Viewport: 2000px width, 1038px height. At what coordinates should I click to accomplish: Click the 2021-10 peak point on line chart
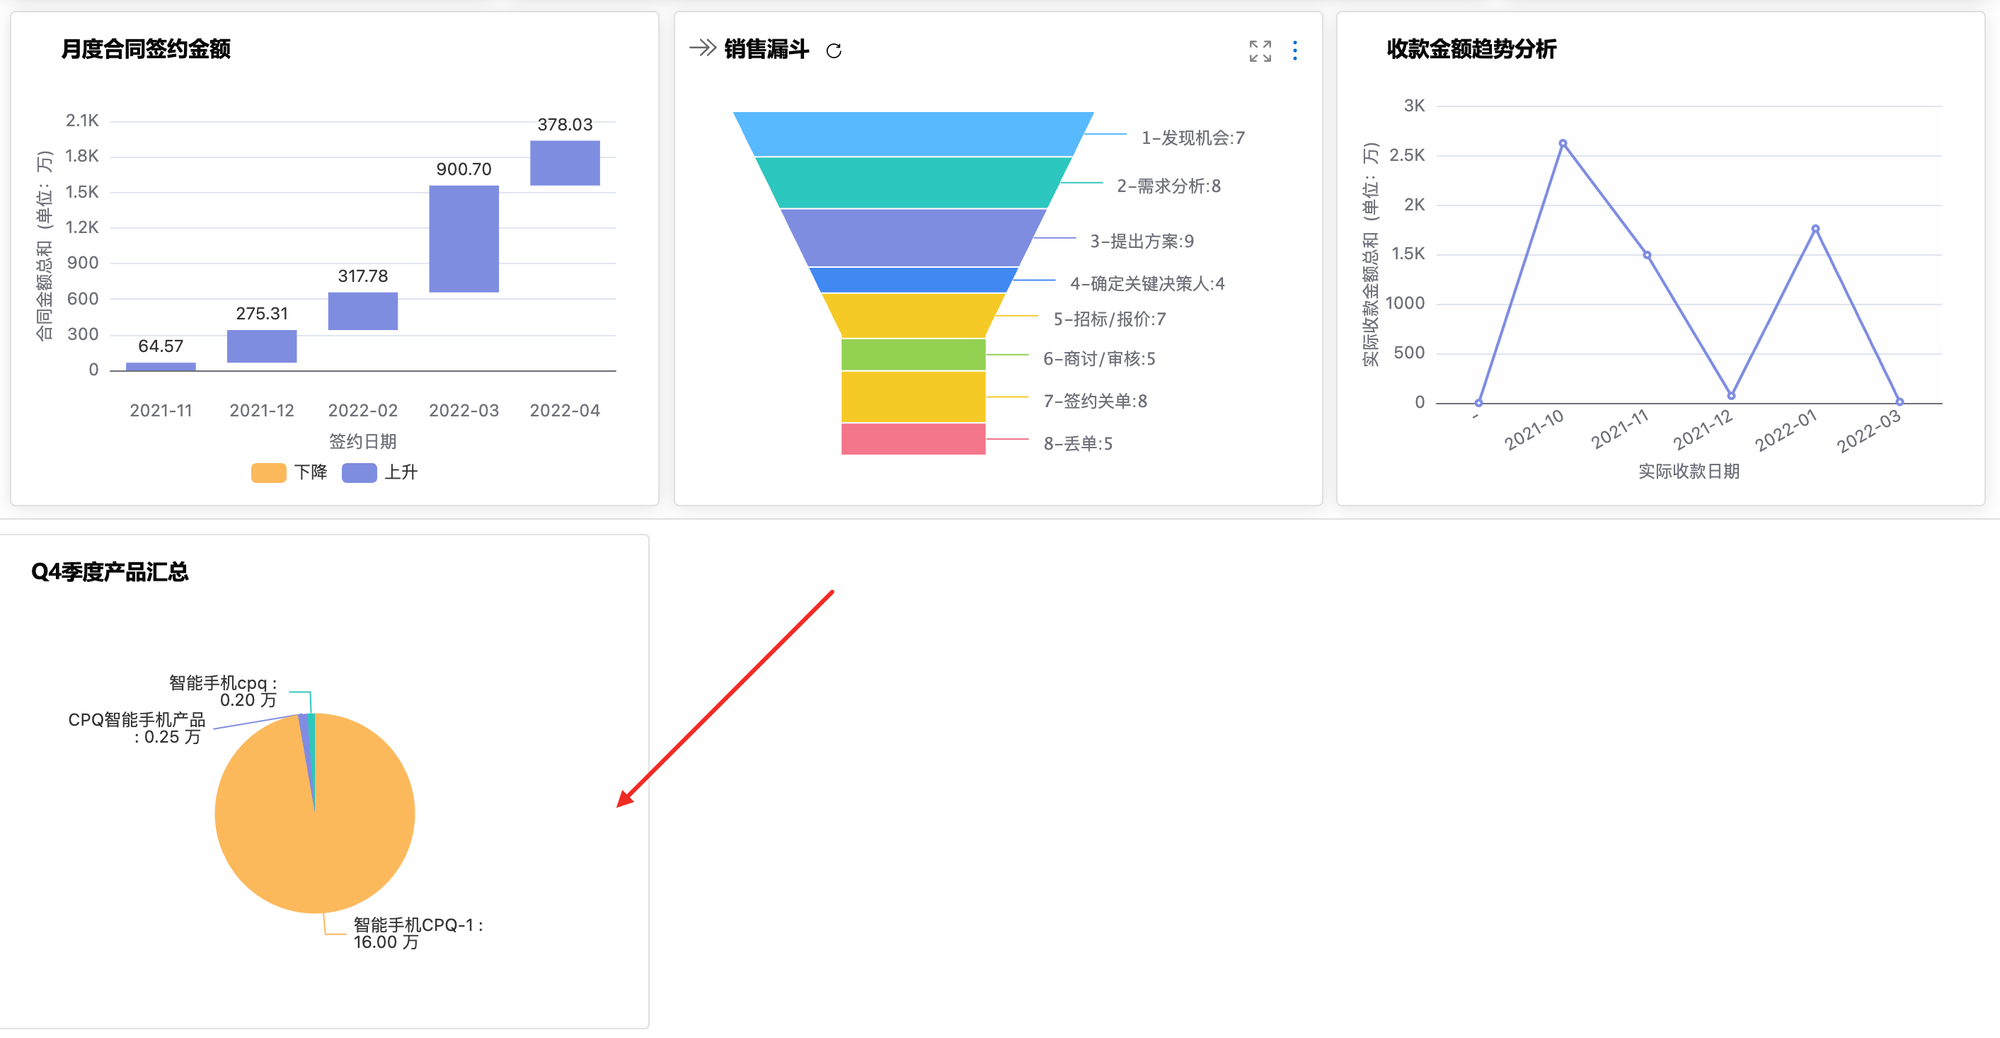click(x=1563, y=144)
